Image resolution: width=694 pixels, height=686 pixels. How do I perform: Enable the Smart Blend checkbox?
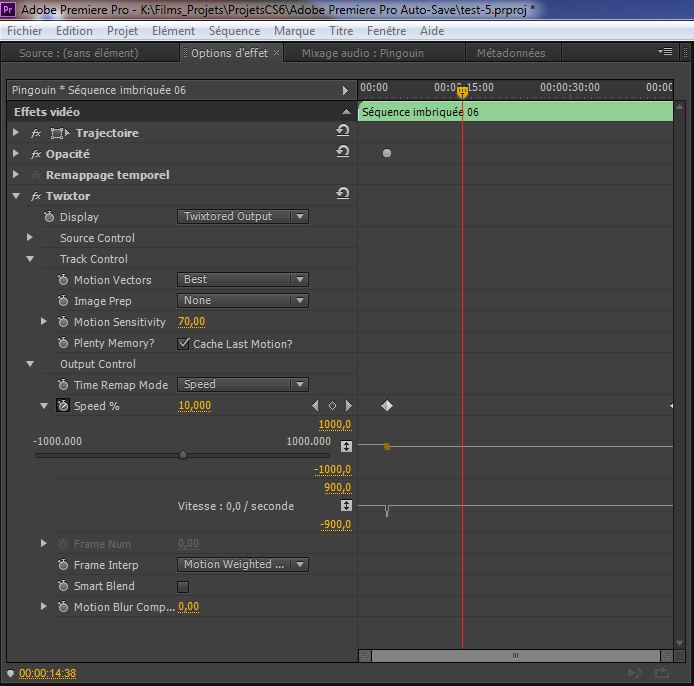coord(183,587)
